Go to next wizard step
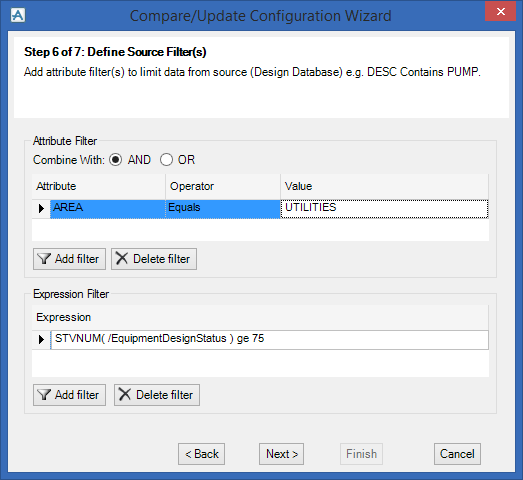Screen dimensions: 523x480 (x=282, y=454)
